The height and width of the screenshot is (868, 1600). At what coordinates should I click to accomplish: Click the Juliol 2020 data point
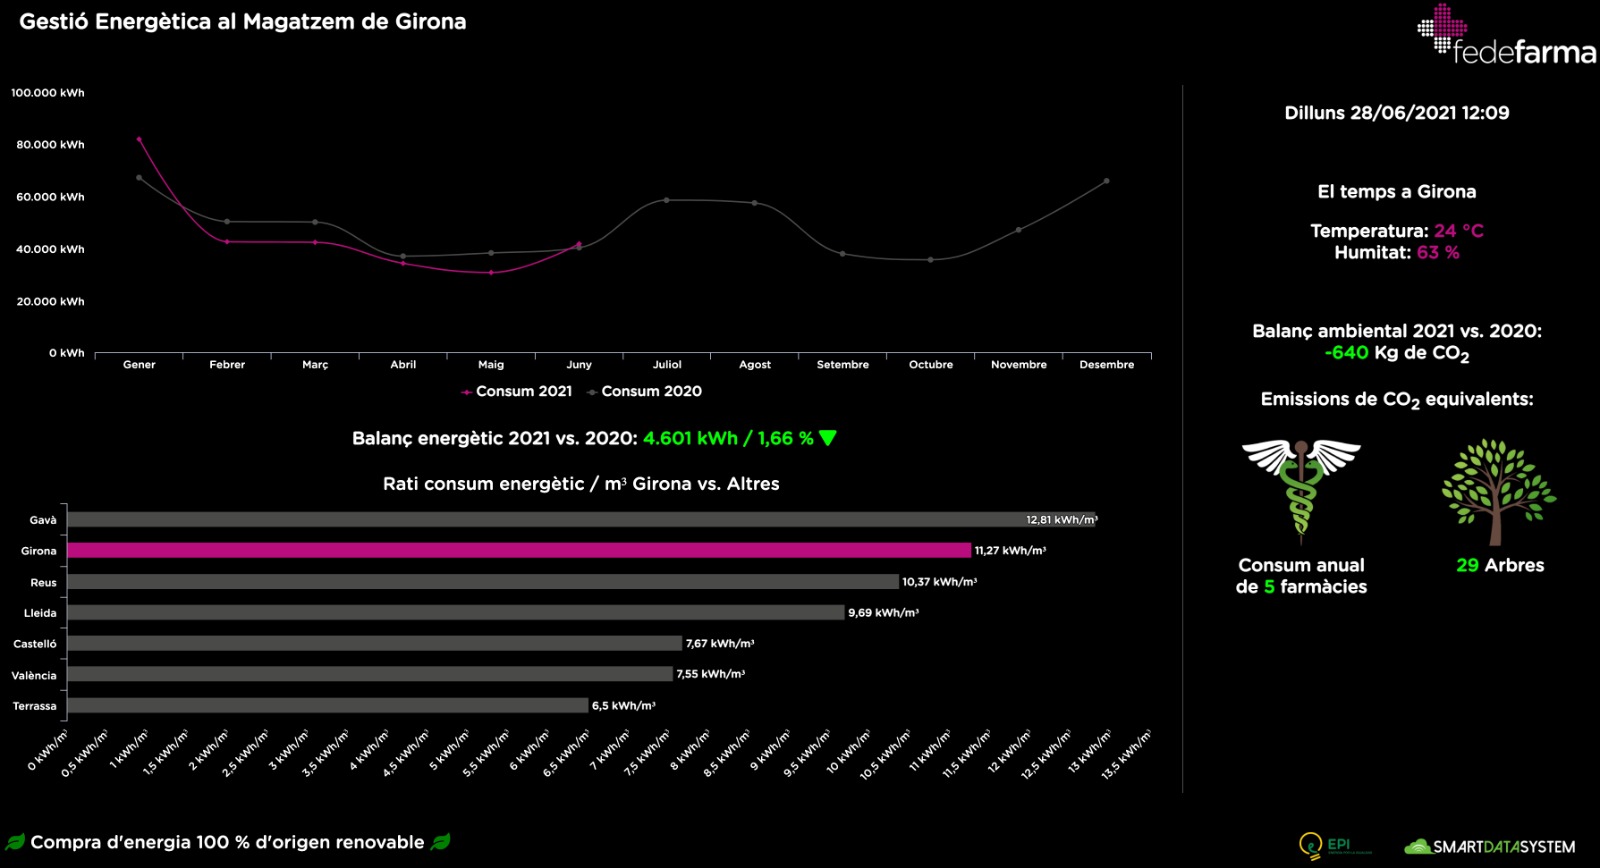click(x=667, y=200)
